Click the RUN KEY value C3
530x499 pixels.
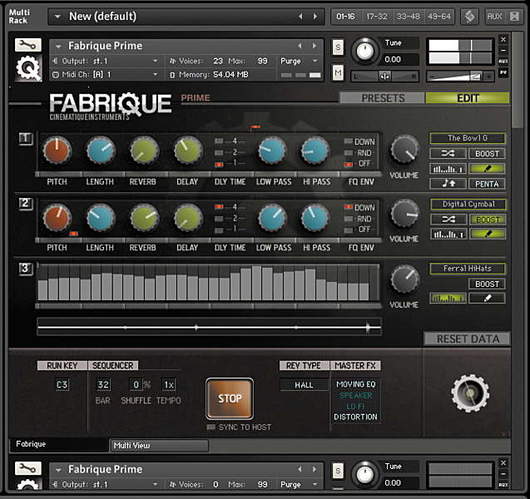(62, 385)
